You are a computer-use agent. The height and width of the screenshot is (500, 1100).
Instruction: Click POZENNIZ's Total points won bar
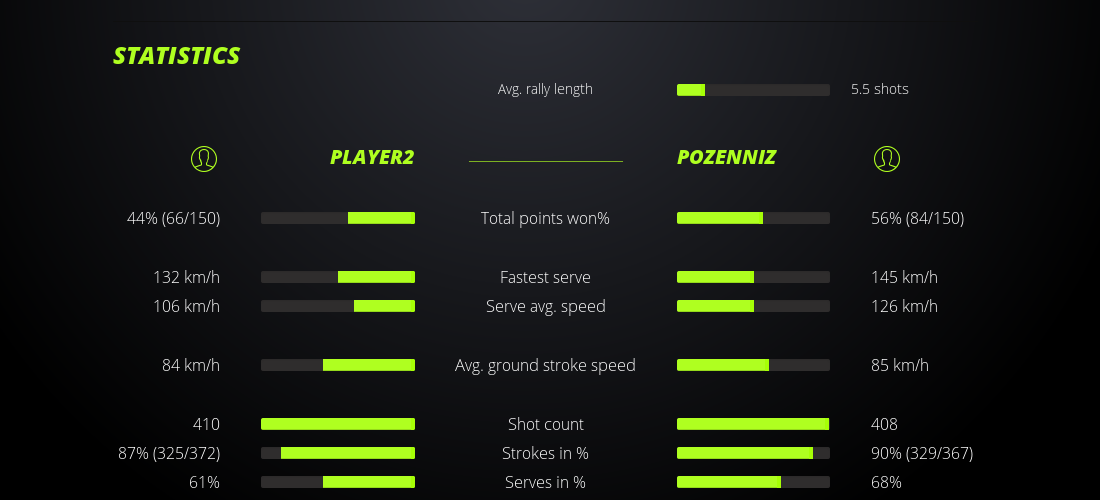pyautogui.click(x=753, y=218)
